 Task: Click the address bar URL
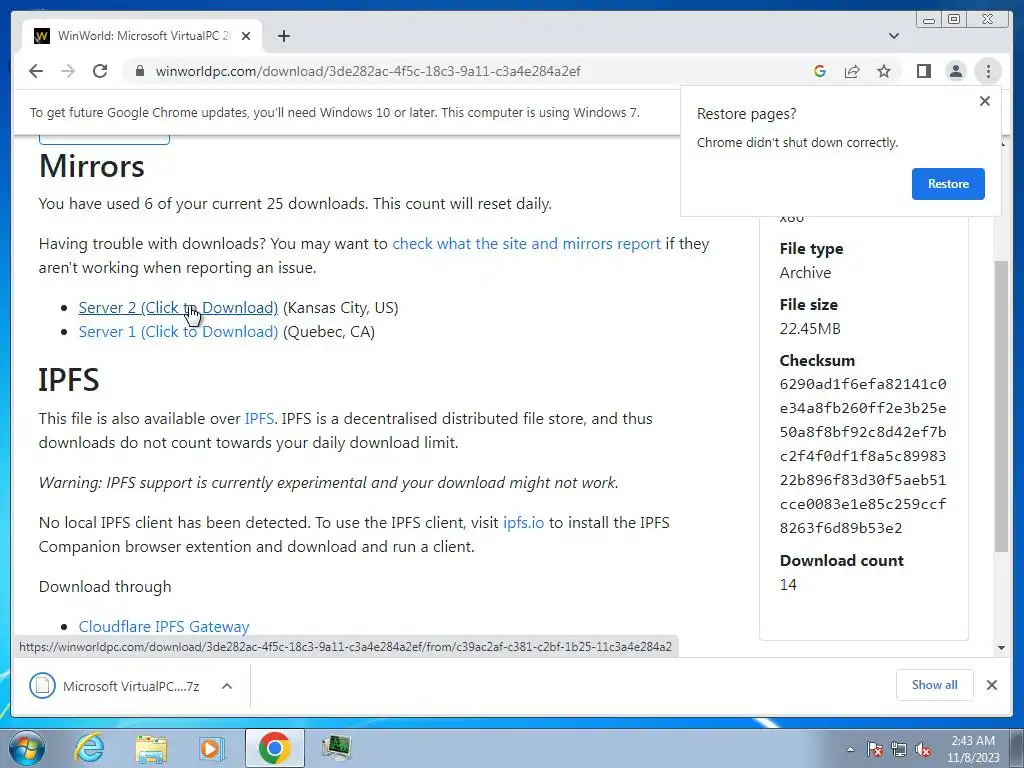pyautogui.click(x=368, y=71)
